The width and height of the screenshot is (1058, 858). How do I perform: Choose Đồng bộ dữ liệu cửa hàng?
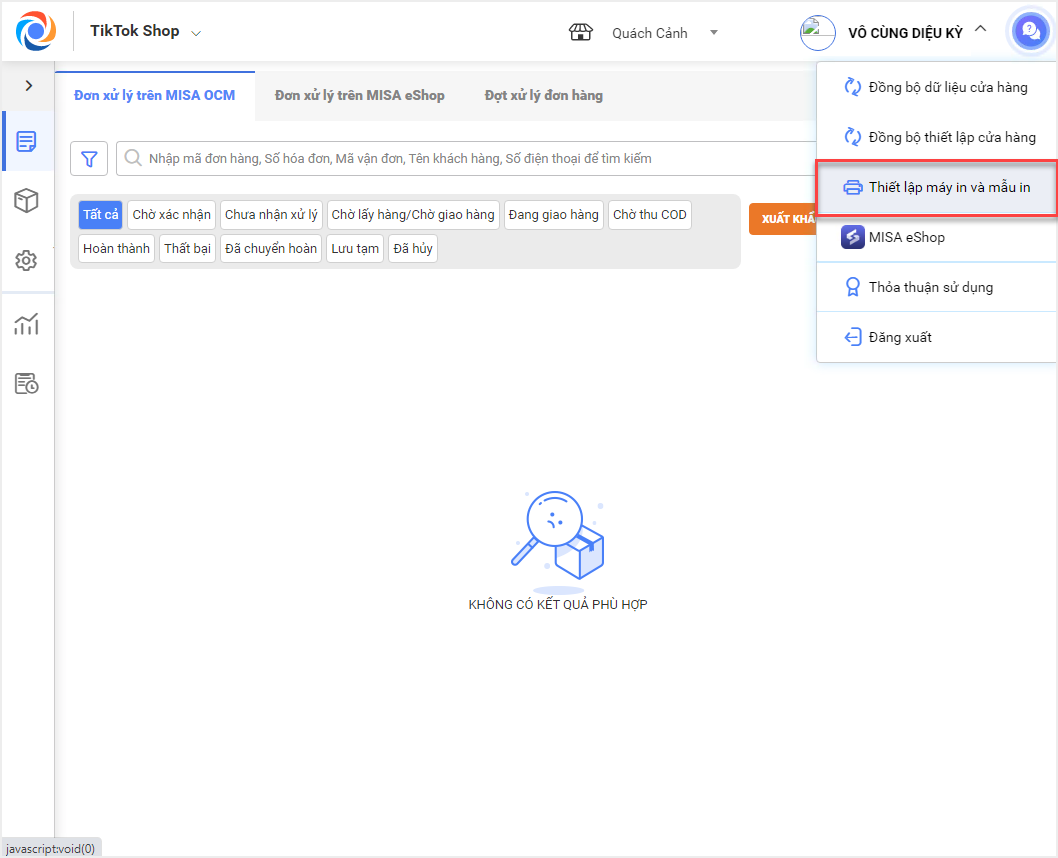click(936, 87)
